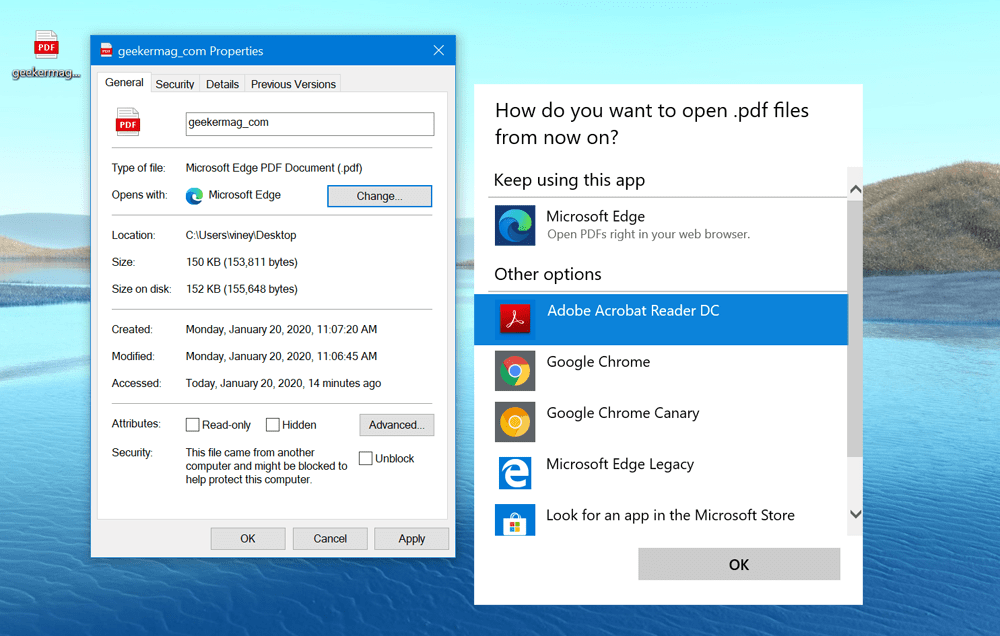Click the location path "C:\Users\viney\Desktop"
This screenshot has height=636, width=1000.
click(x=241, y=235)
